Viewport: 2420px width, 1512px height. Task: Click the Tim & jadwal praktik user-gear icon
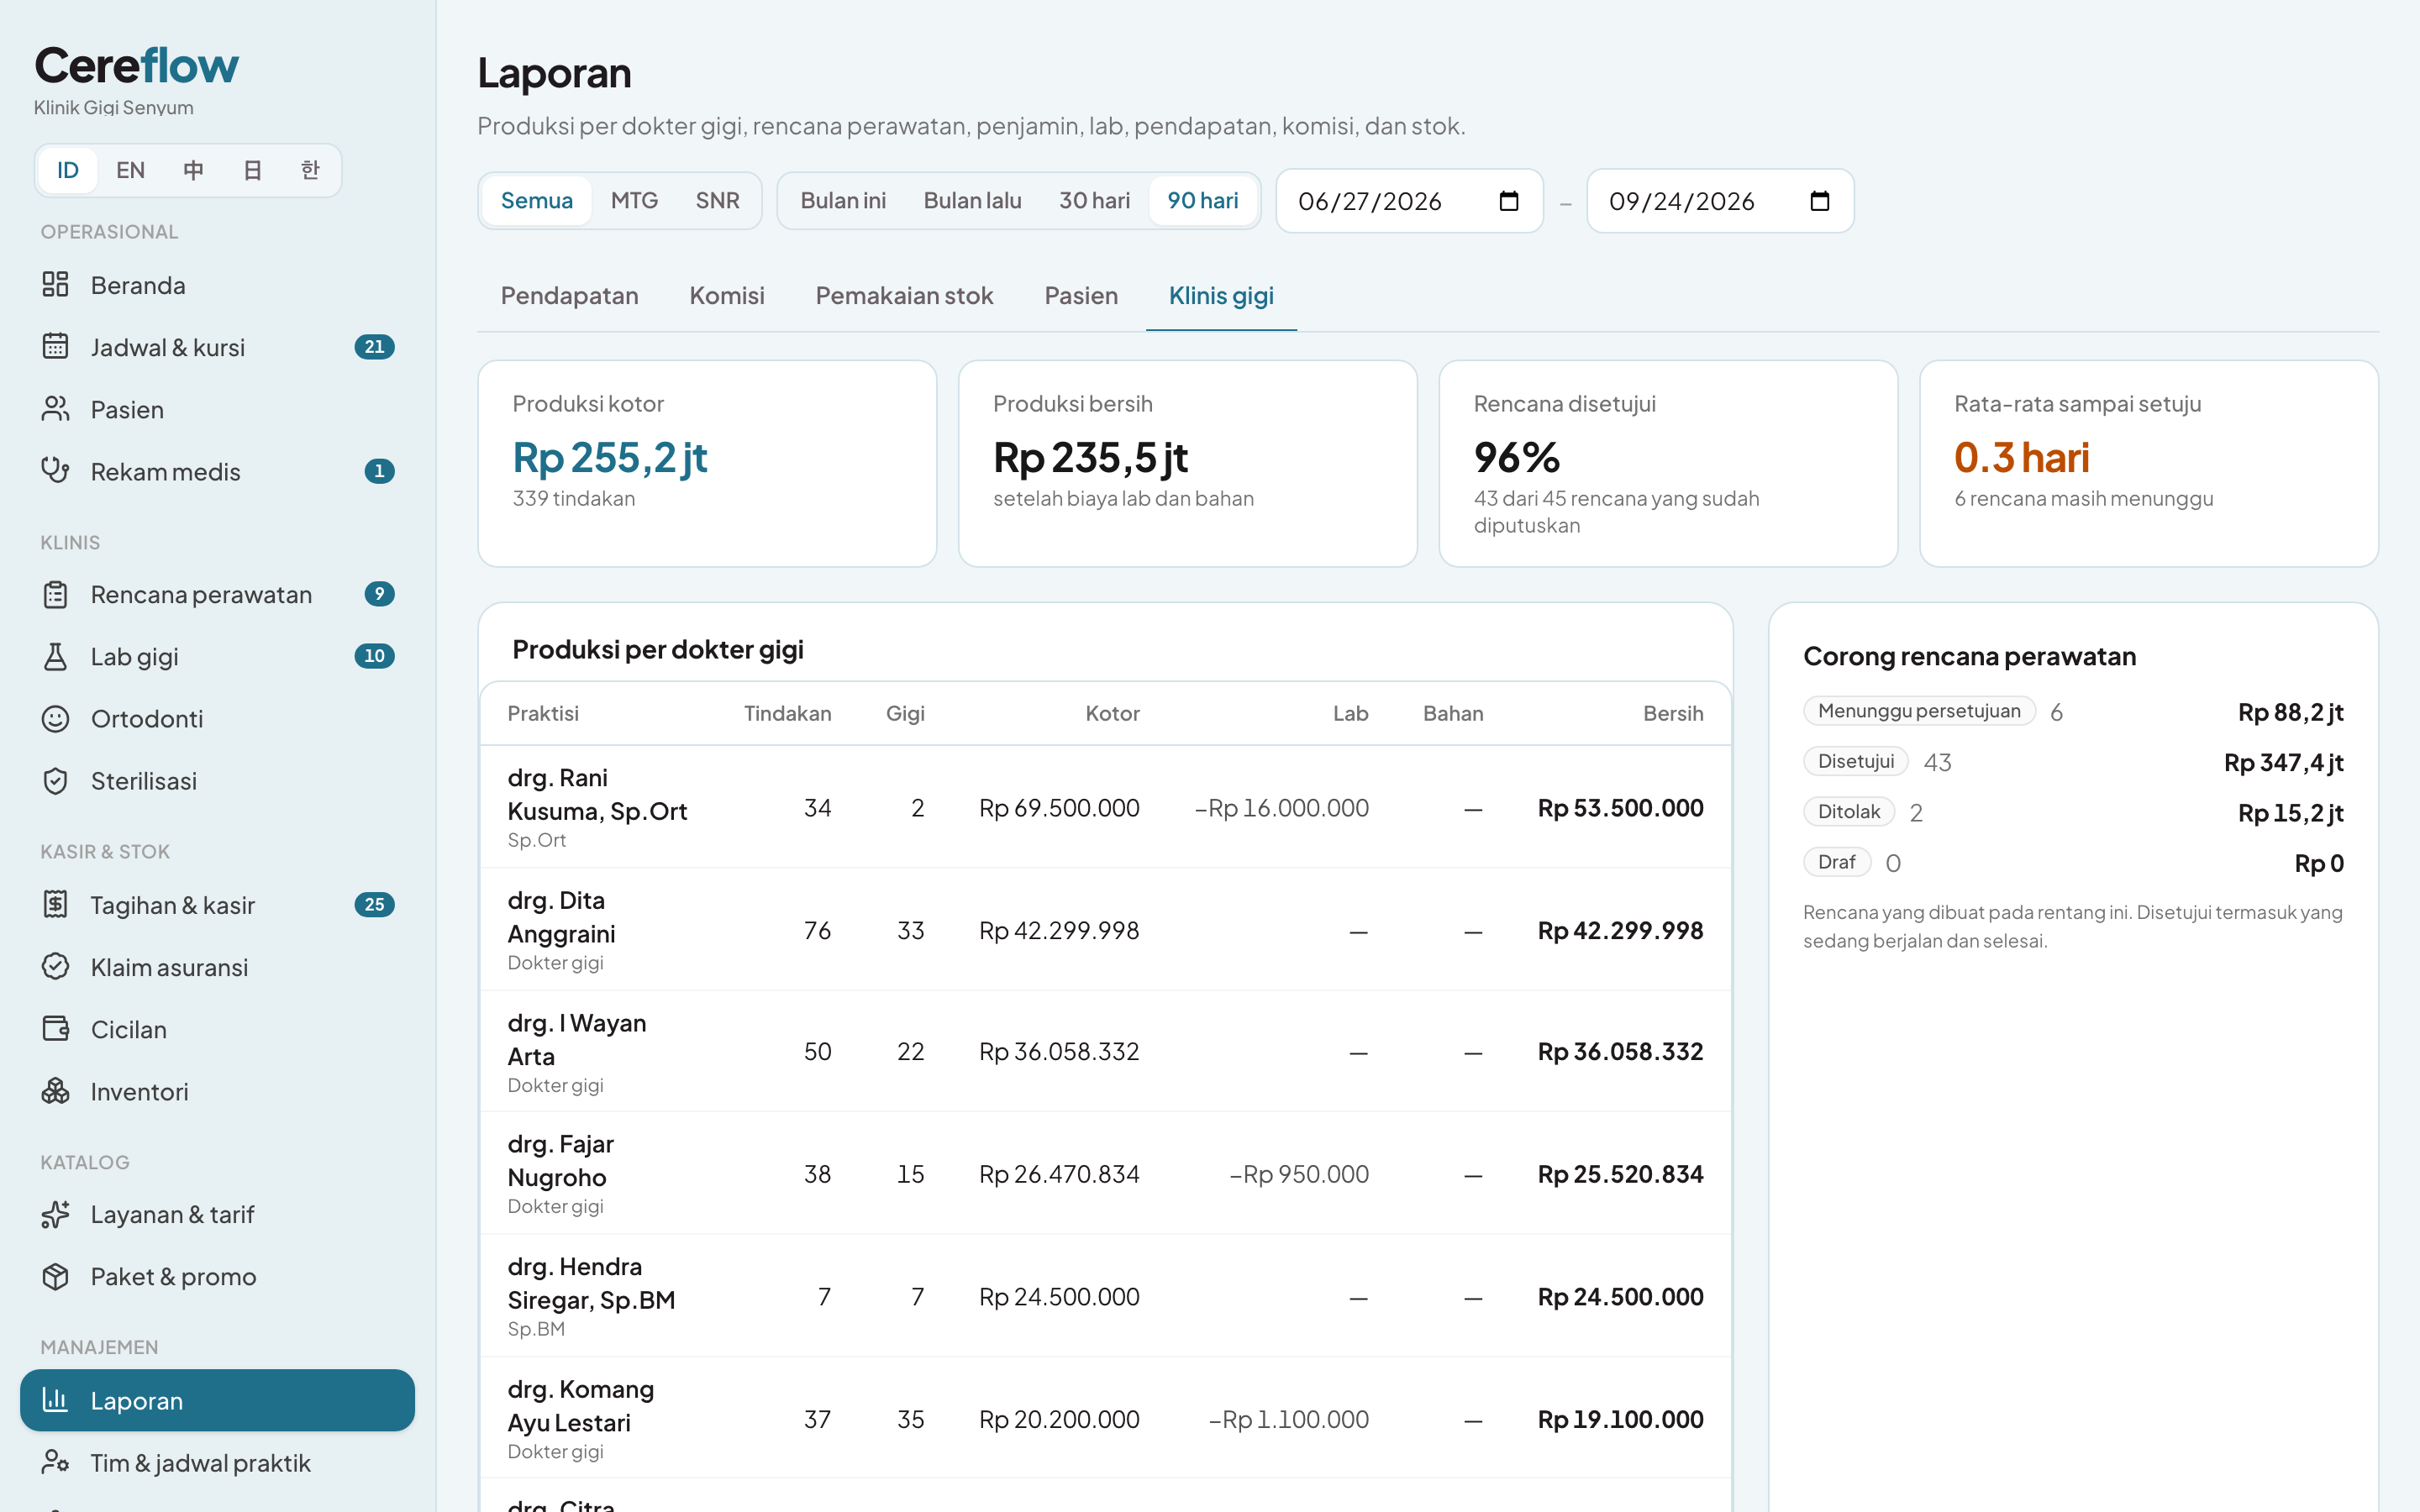pyautogui.click(x=55, y=1462)
